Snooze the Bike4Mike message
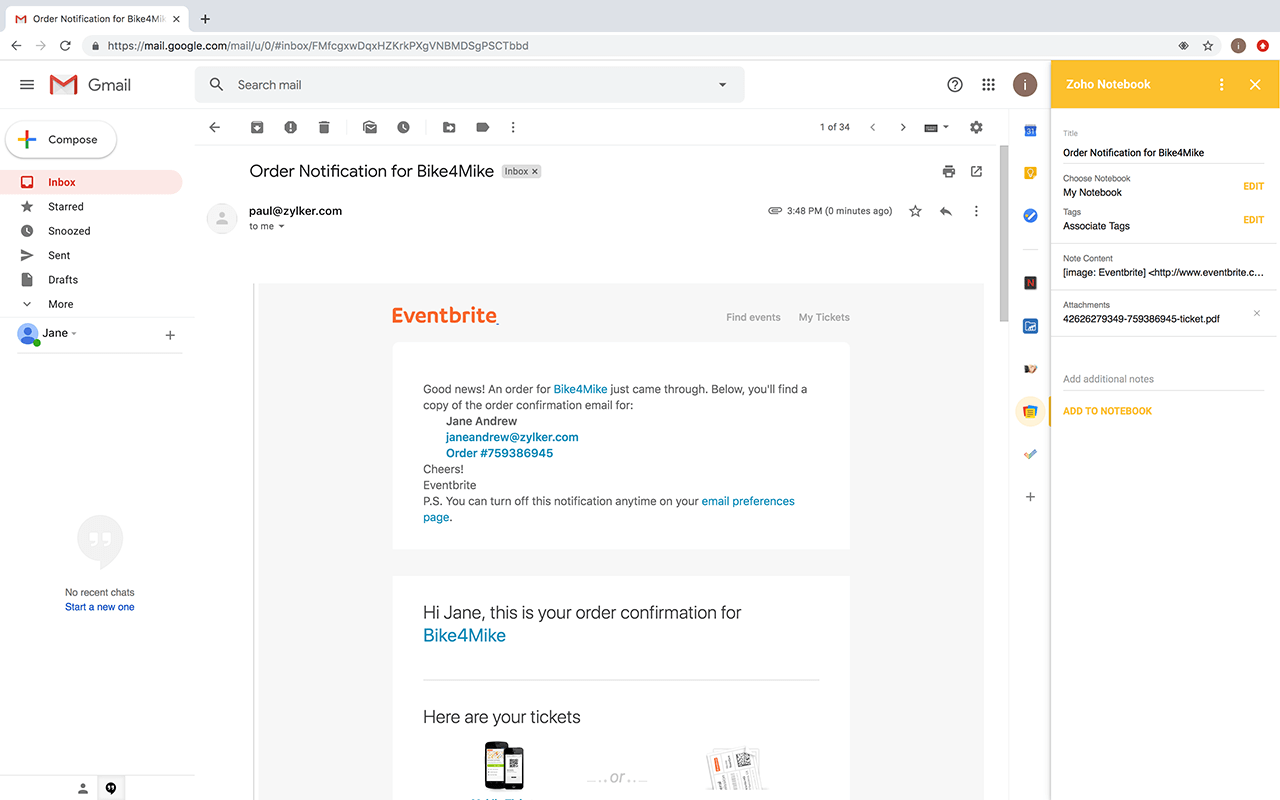The height and width of the screenshot is (800, 1280). coord(402,127)
